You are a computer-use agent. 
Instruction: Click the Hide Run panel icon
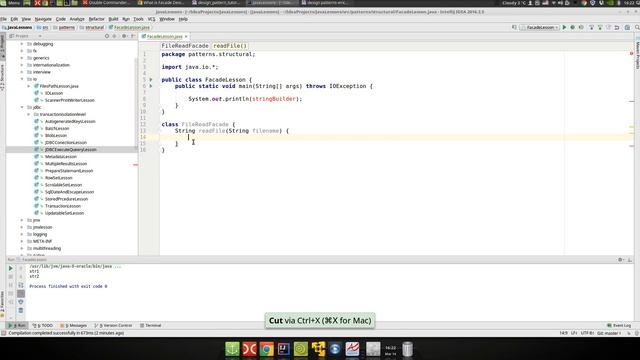(630, 260)
